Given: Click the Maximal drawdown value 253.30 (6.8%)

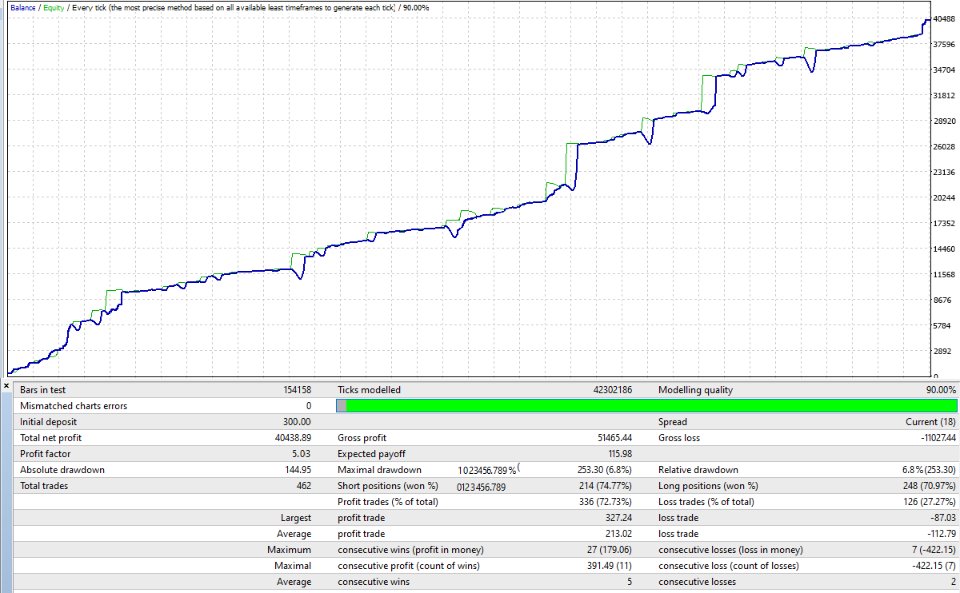Looking at the screenshot, I should pyautogui.click(x=604, y=469).
